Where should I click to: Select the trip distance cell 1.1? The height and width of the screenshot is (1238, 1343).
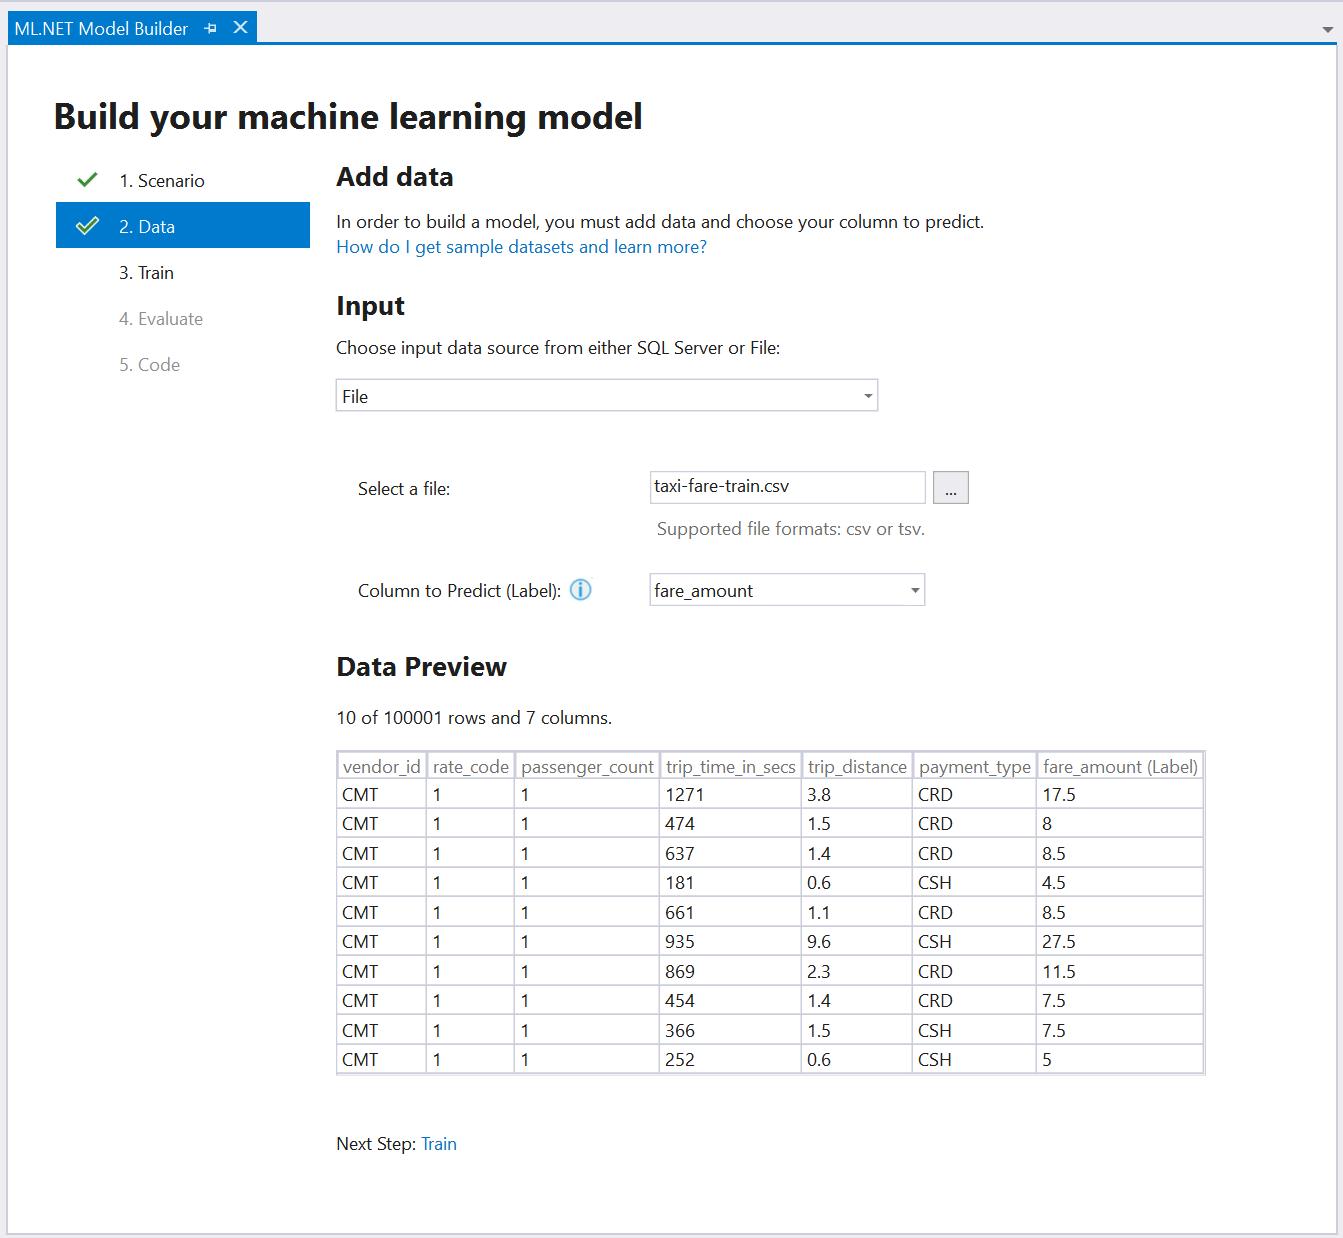[x=857, y=913]
